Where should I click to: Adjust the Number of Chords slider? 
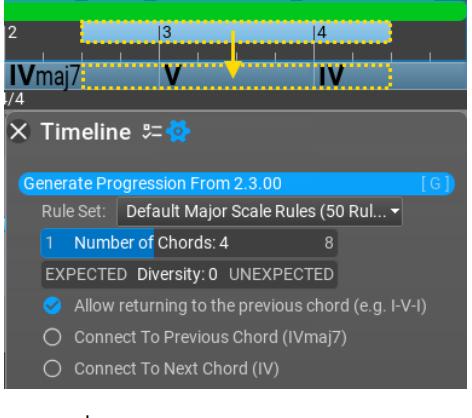(189, 243)
